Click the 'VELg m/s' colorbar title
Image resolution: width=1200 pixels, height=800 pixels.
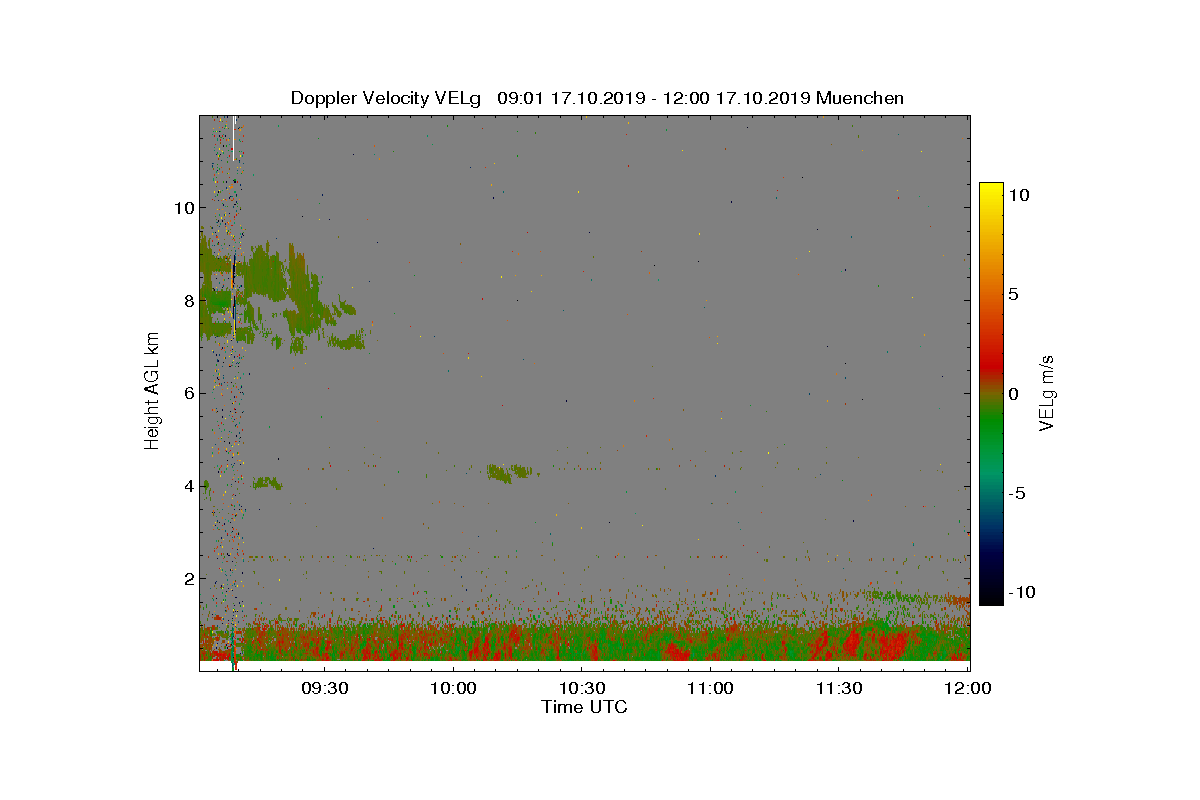pyautogui.click(x=1047, y=392)
